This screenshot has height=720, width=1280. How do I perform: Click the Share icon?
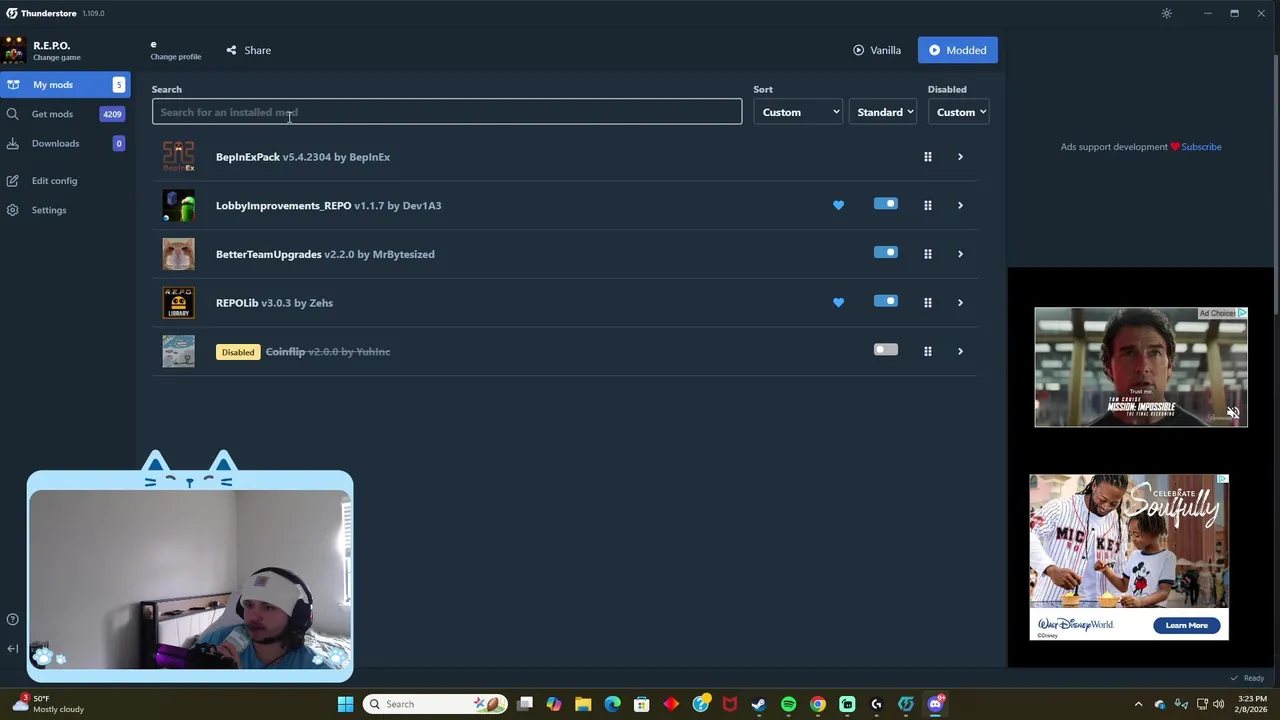click(x=231, y=50)
